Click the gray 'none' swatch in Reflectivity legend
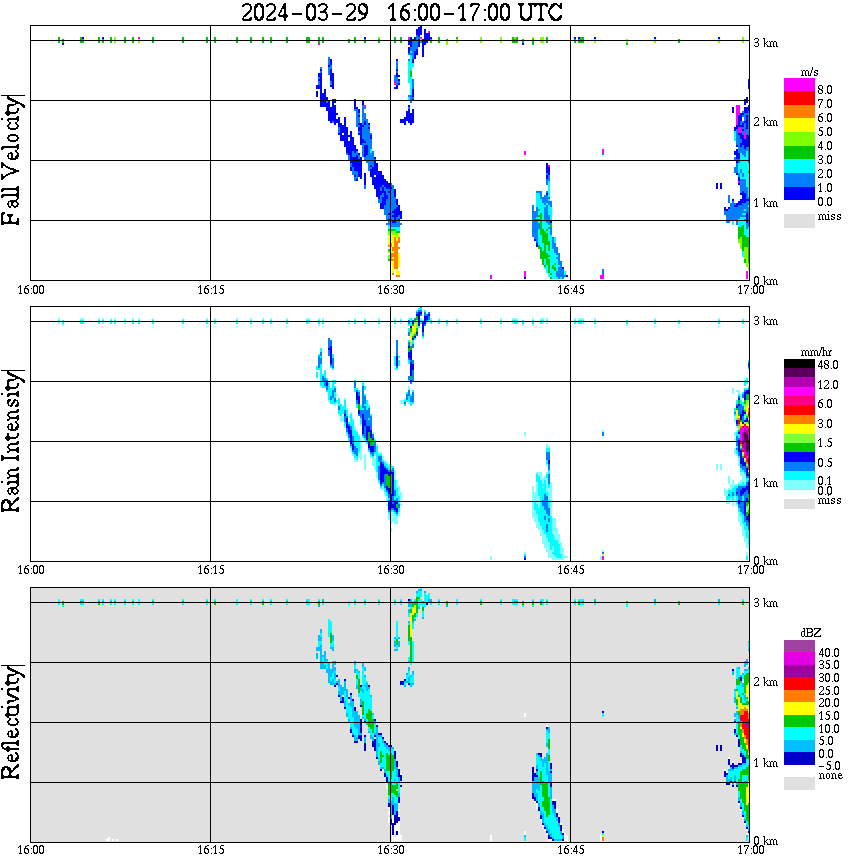 point(799,783)
